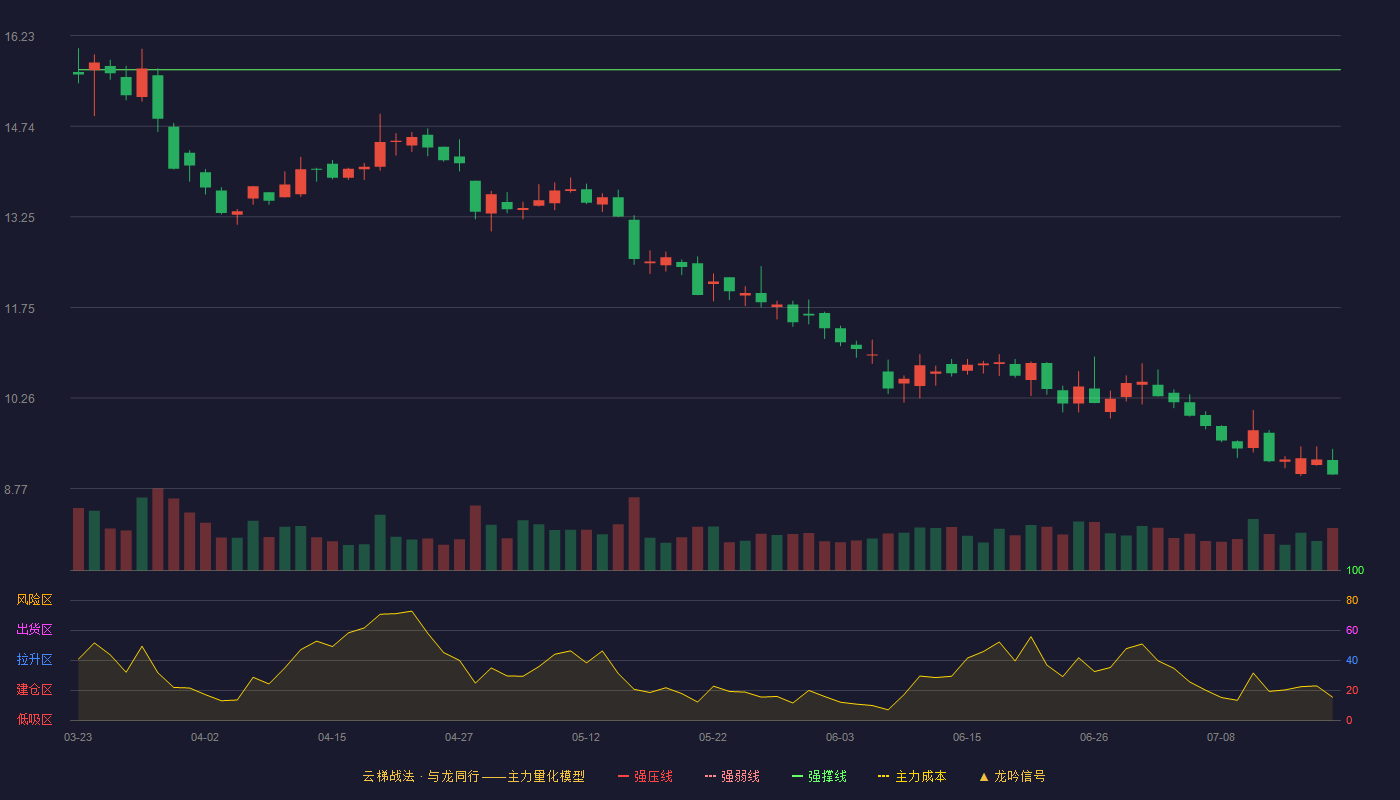Click the 07-08 date label
Screen dimensions: 1400x800
tap(1221, 737)
